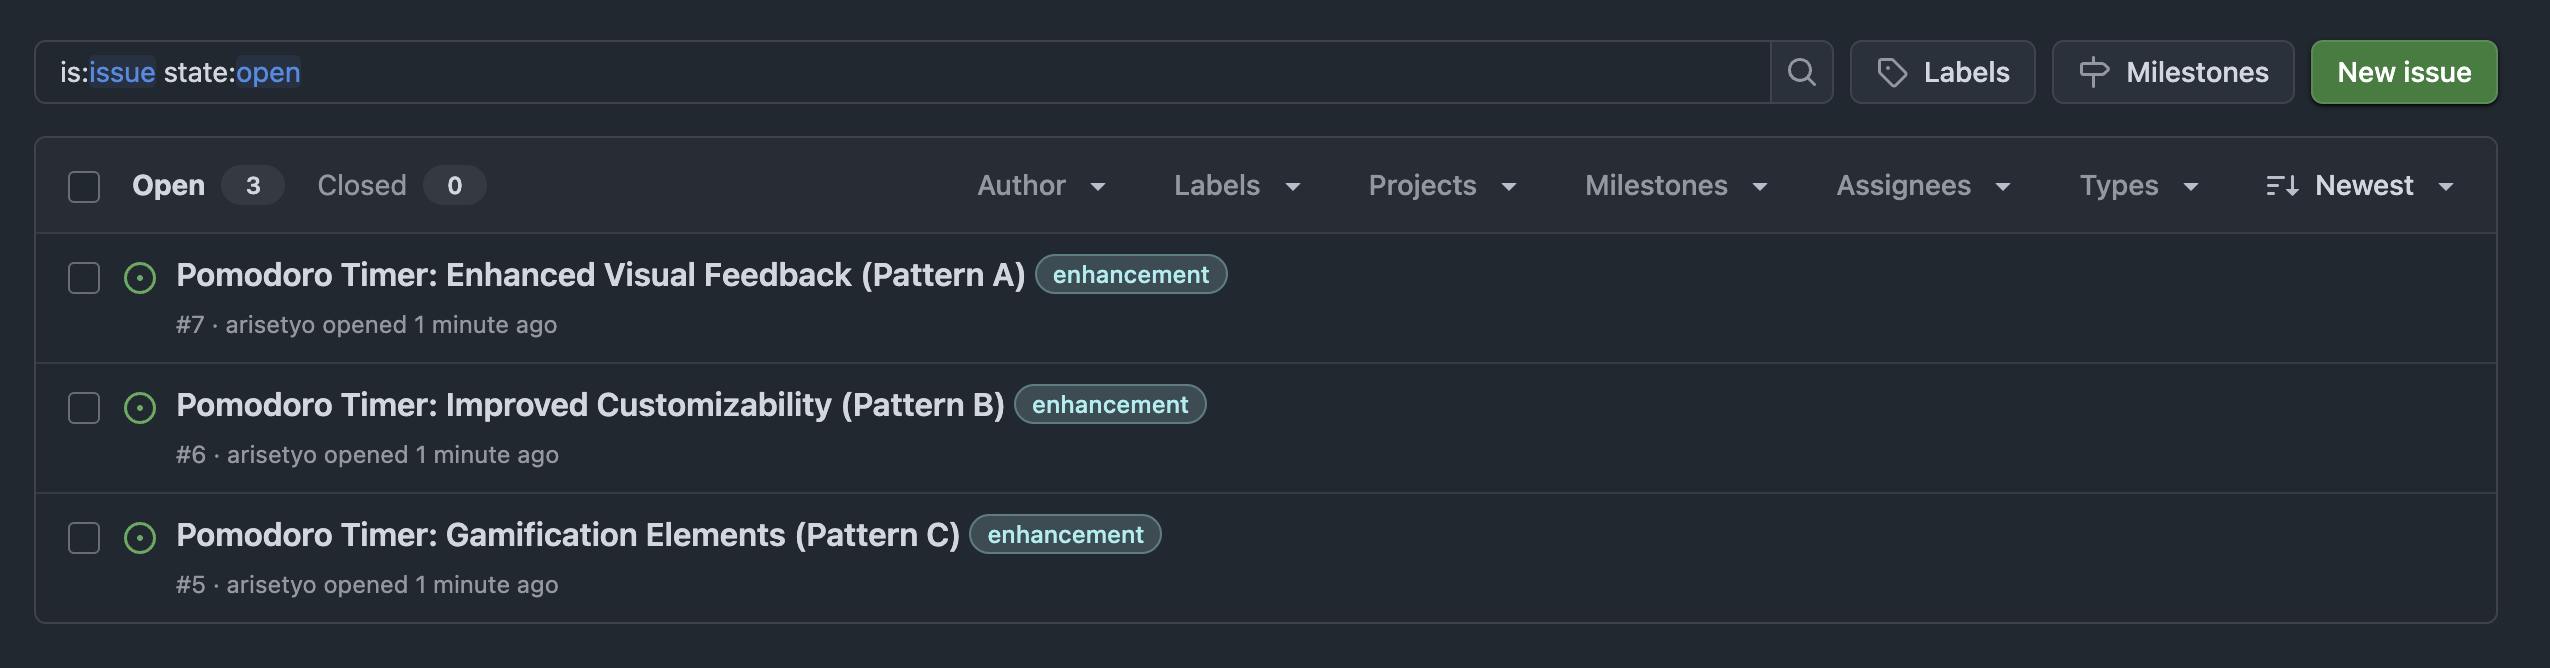Click the search magnifier icon button
The image size is (2550, 668).
(1801, 72)
